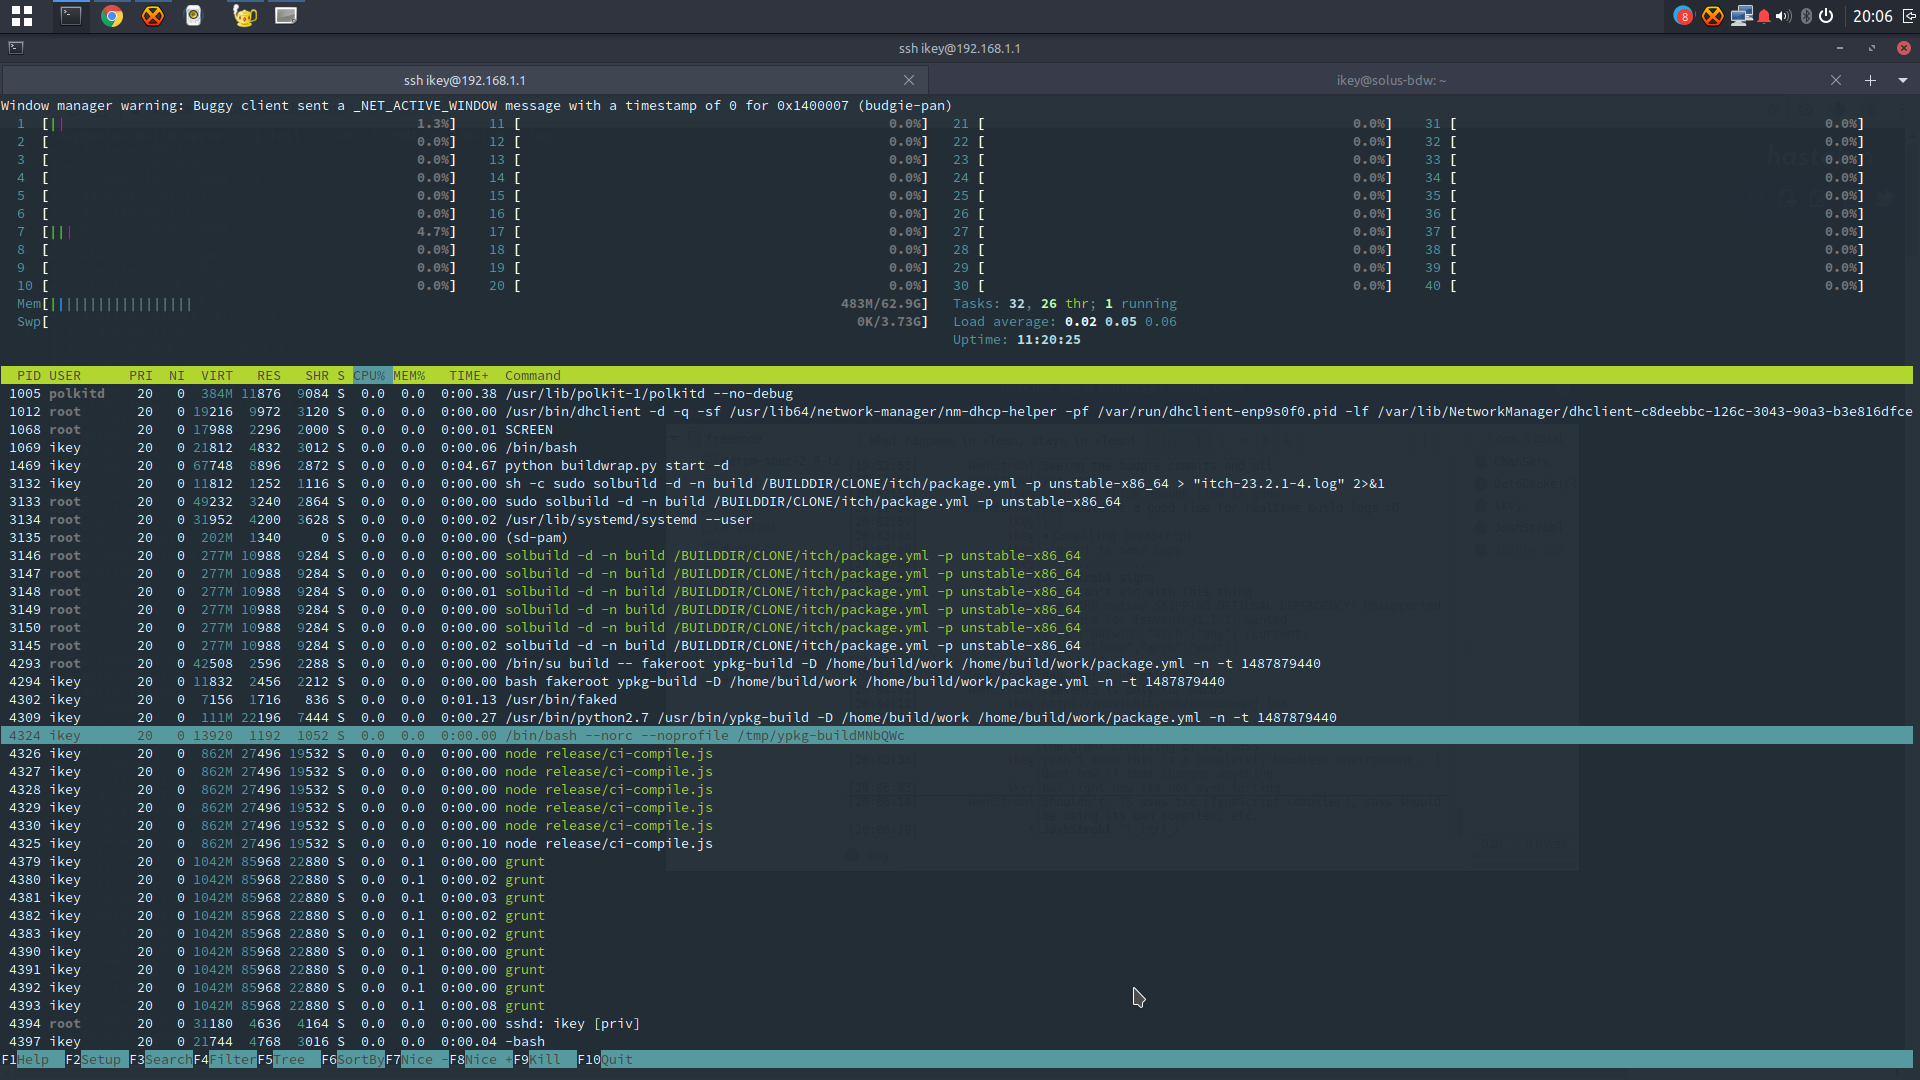Select the ssh ikey@192.168.1.1 tab
This screenshot has width=1920, height=1080.
click(465, 80)
